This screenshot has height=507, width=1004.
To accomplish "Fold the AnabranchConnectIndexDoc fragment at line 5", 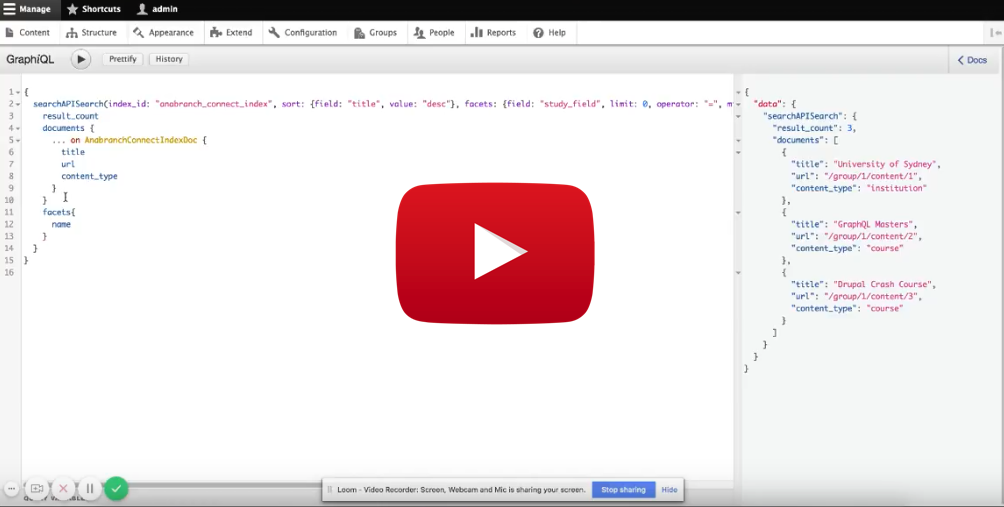I will (x=18, y=140).
